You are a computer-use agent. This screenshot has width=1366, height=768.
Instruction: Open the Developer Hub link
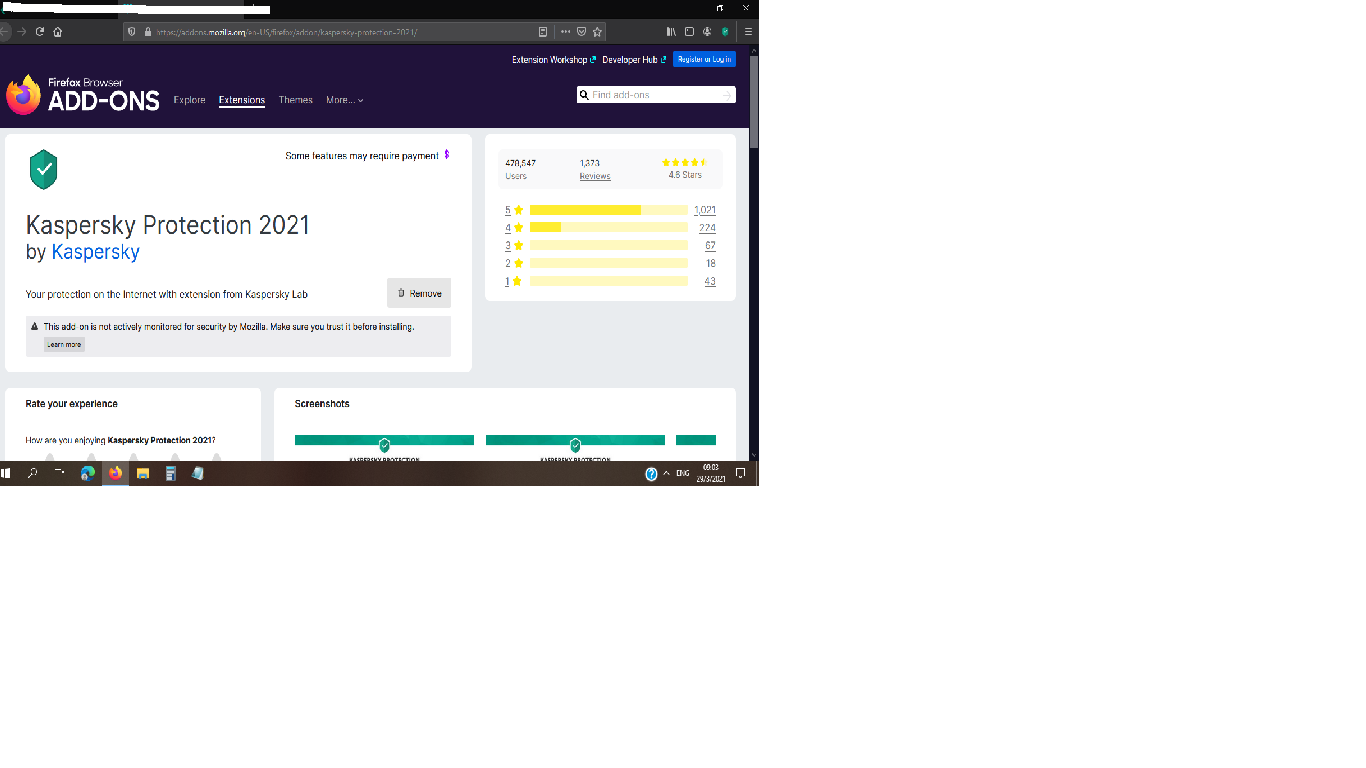click(x=634, y=60)
